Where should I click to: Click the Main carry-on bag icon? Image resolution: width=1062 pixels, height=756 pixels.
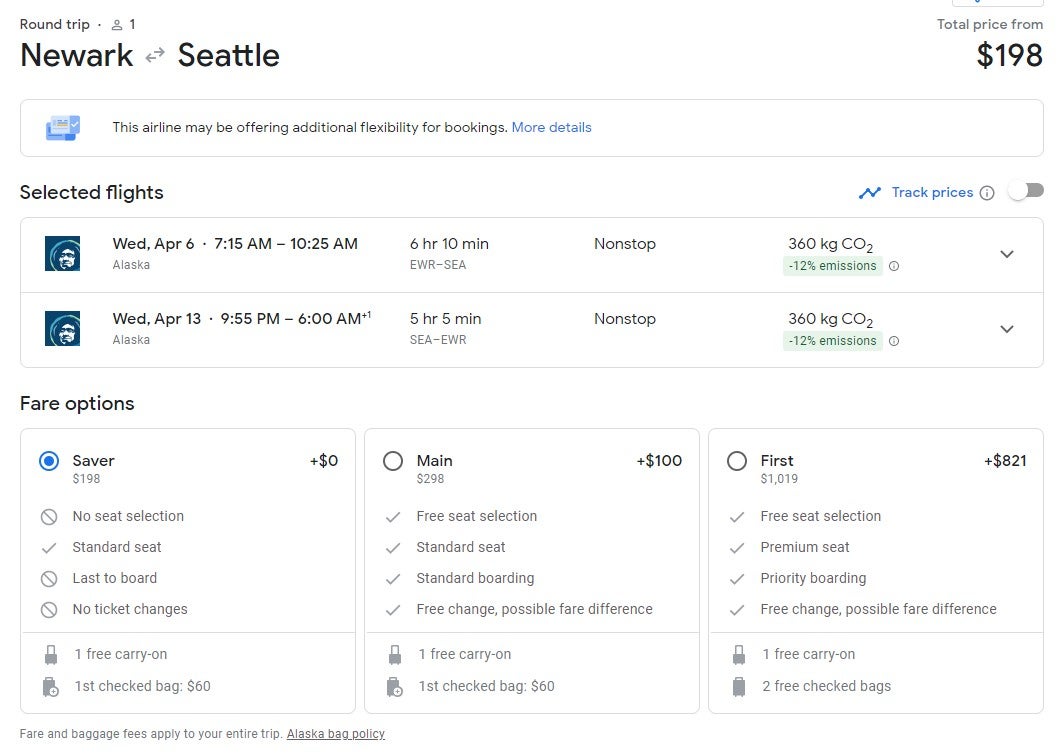click(395, 654)
